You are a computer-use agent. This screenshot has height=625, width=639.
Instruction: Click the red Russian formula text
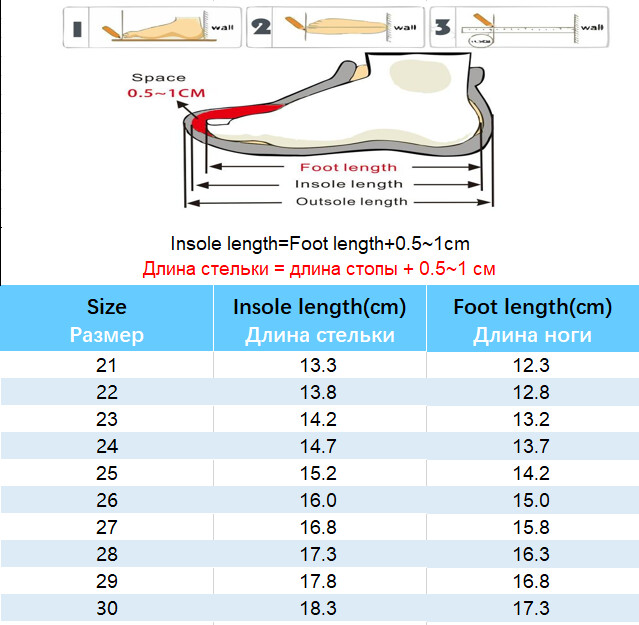[319, 268]
